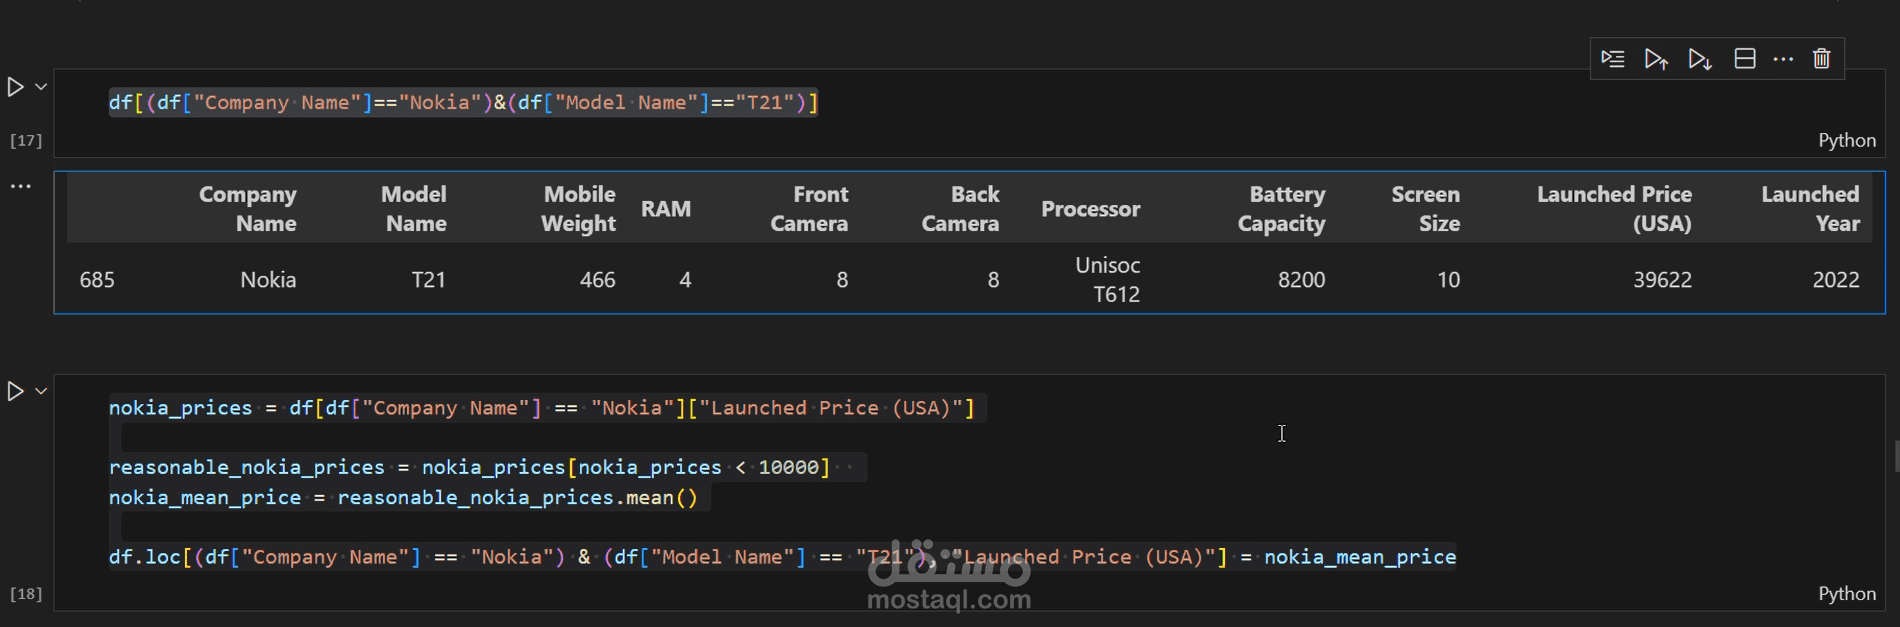Place cursor on the reasonable_nokia_prices line
The image size is (1900, 627).
468,468
